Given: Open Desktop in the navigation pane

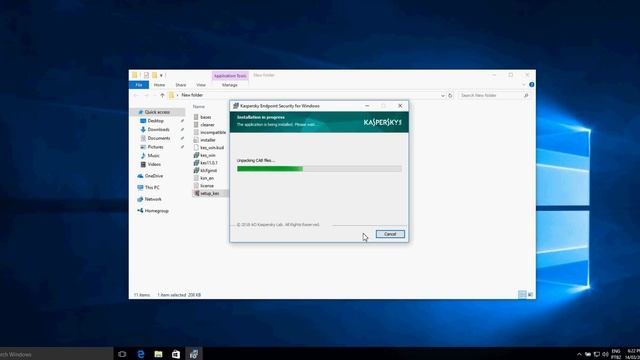Looking at the screenshot, I should [x=156, y=121].
